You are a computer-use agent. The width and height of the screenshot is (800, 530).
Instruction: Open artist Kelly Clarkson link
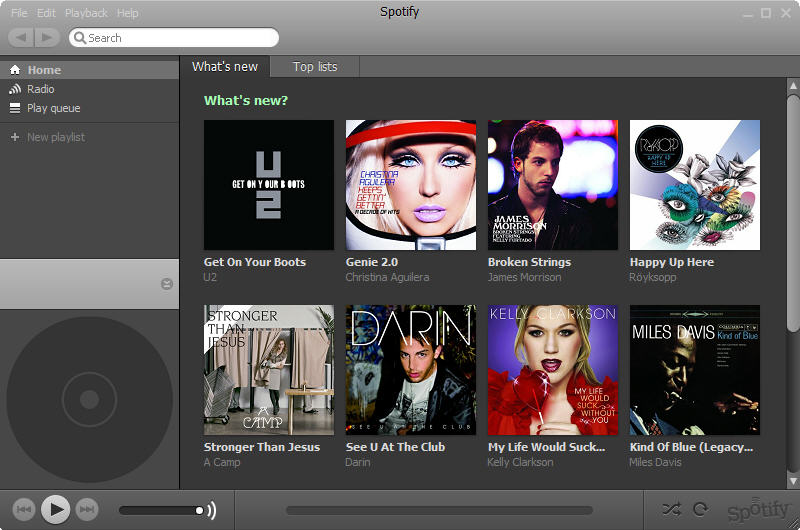tap(520, 463)
